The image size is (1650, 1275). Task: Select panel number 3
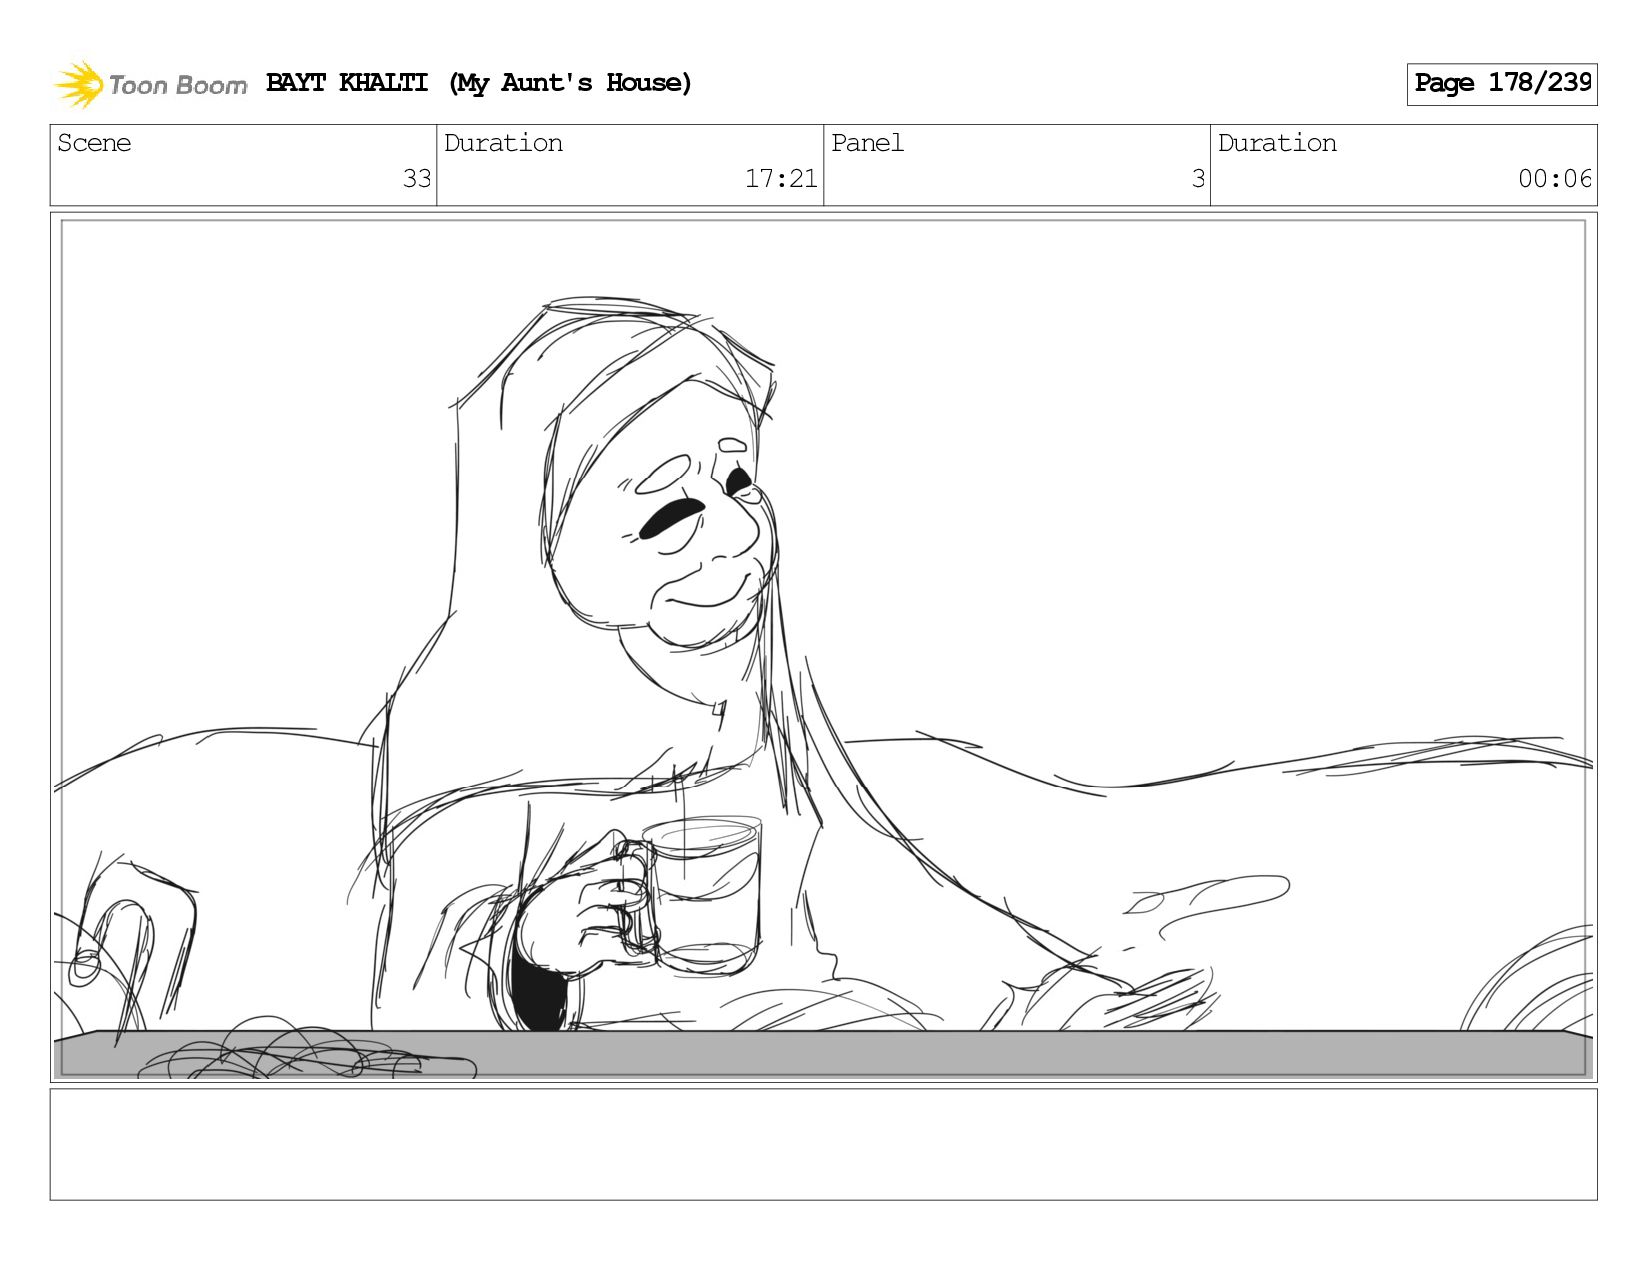[x=1197, y=179]
